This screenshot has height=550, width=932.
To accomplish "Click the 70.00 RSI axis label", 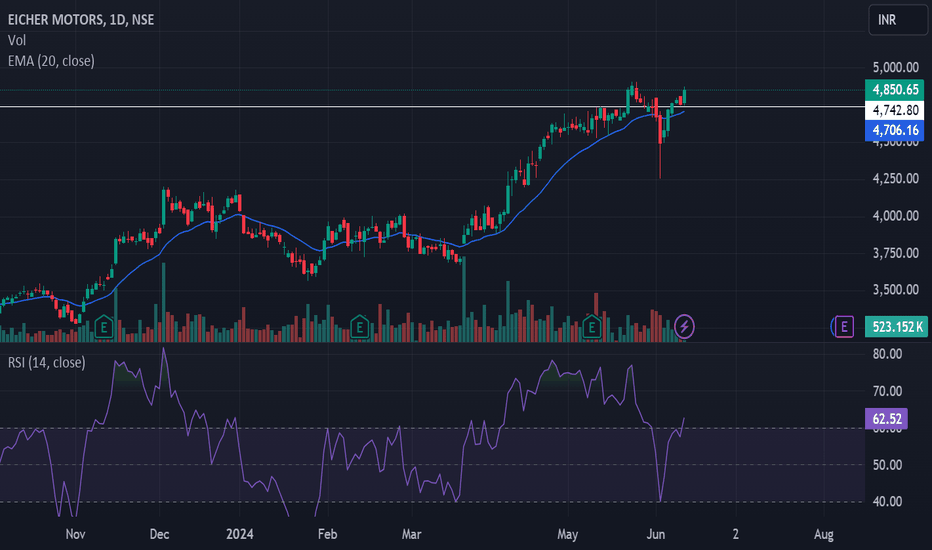I will click(x=887, y=391).
